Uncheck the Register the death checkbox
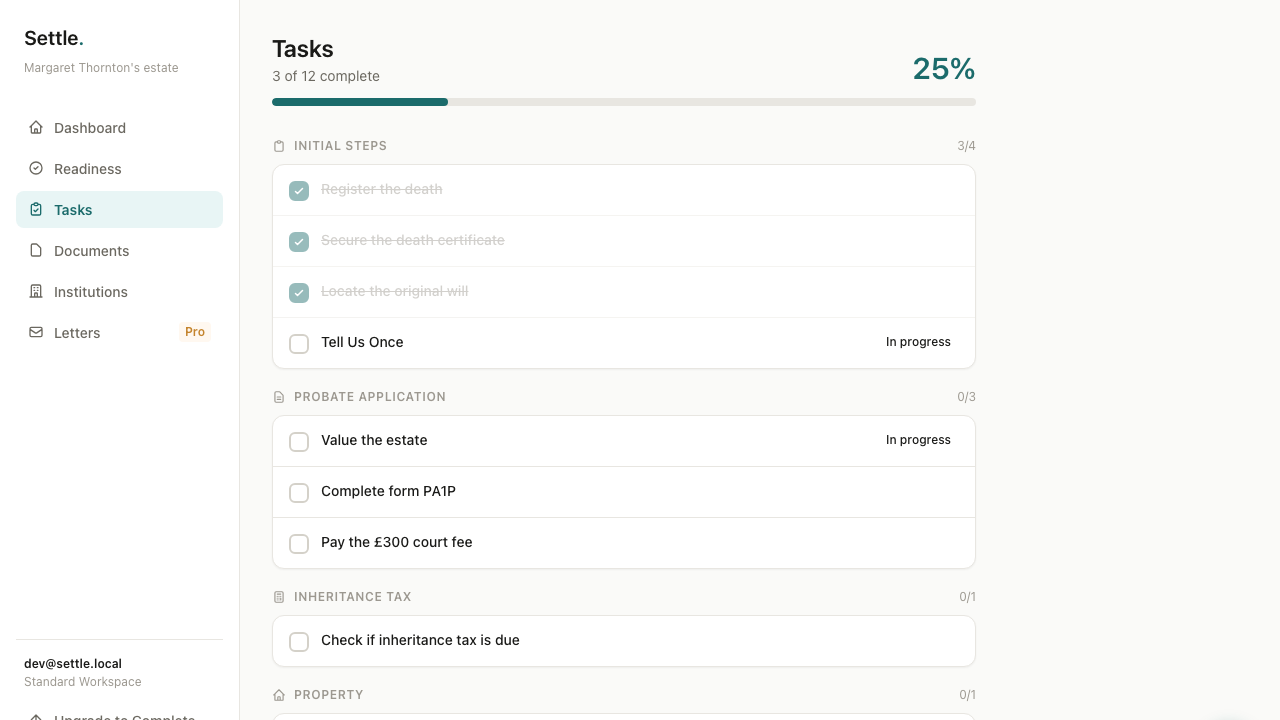 [x=299, y=191]
